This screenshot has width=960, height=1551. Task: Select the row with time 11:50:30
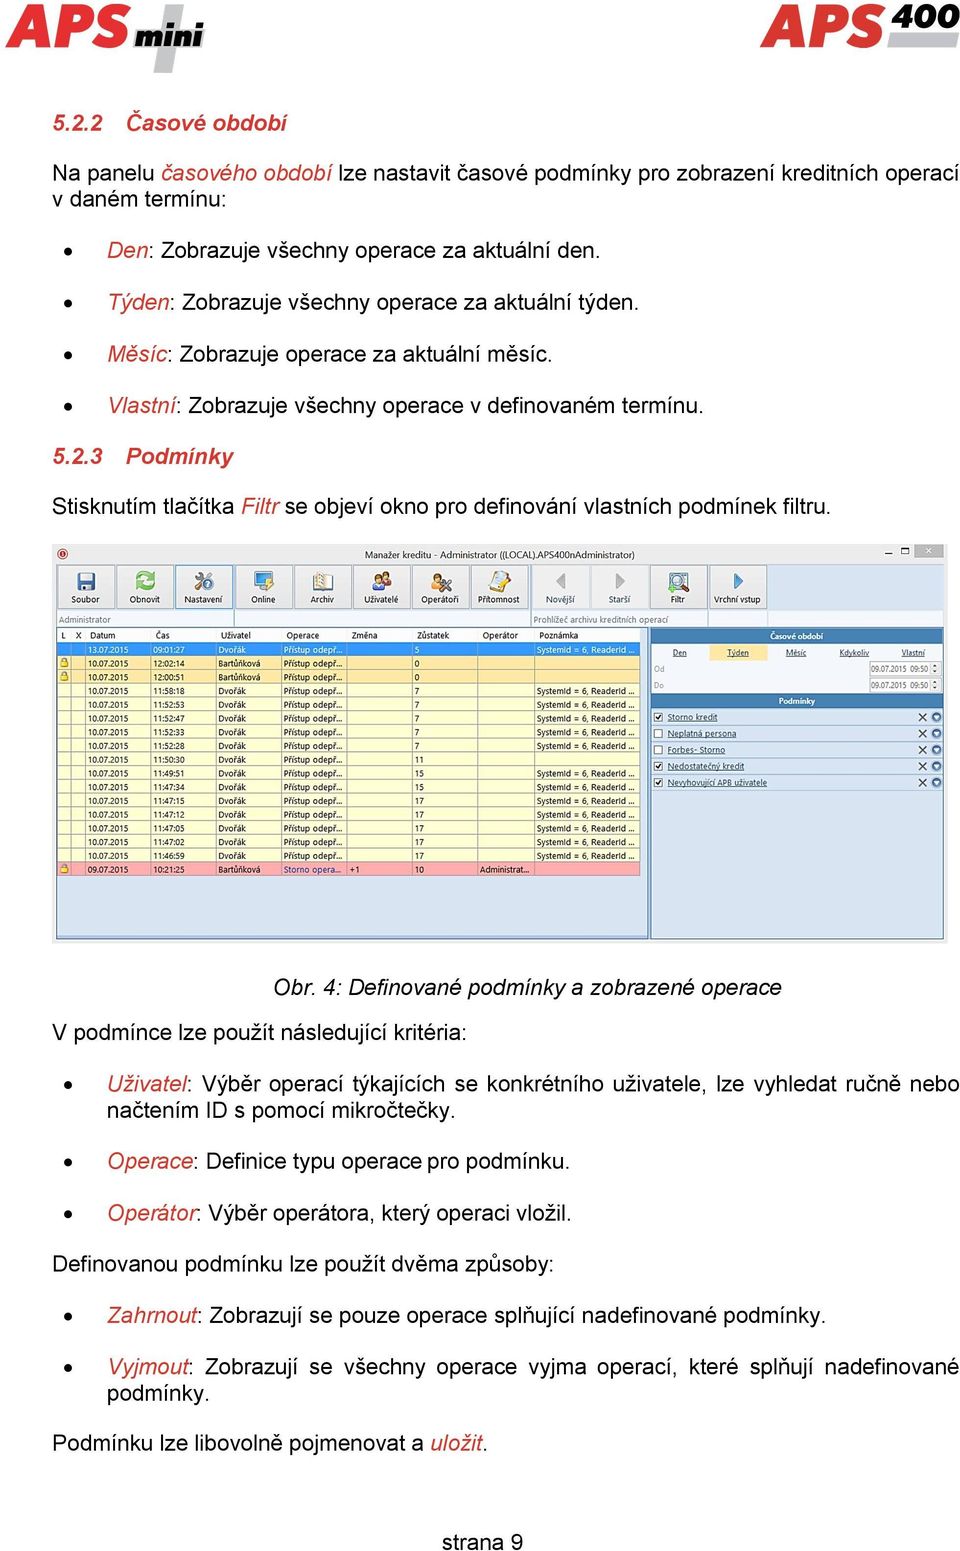(349, 760)
